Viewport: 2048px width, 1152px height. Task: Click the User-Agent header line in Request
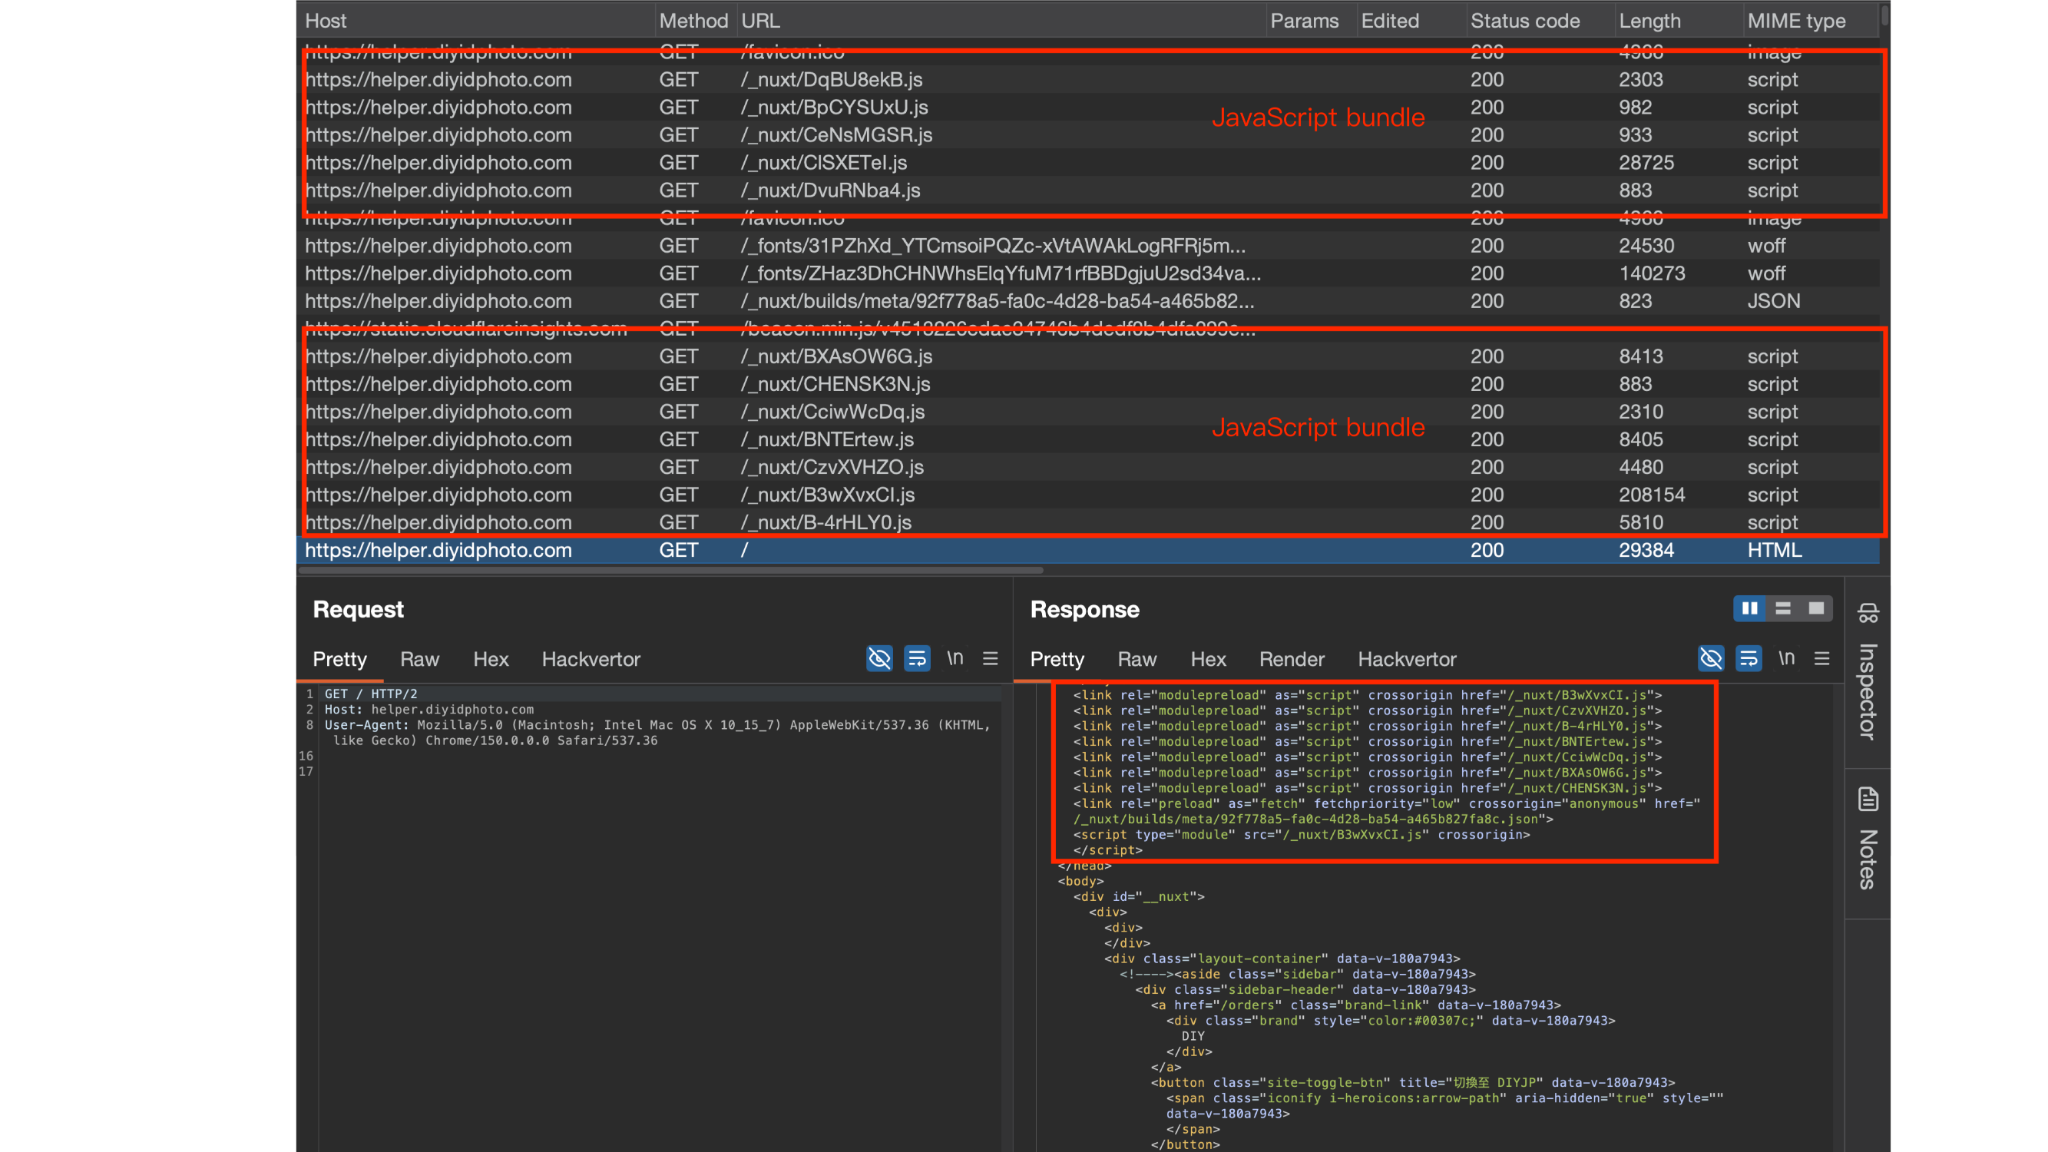(x=657, y=733)
